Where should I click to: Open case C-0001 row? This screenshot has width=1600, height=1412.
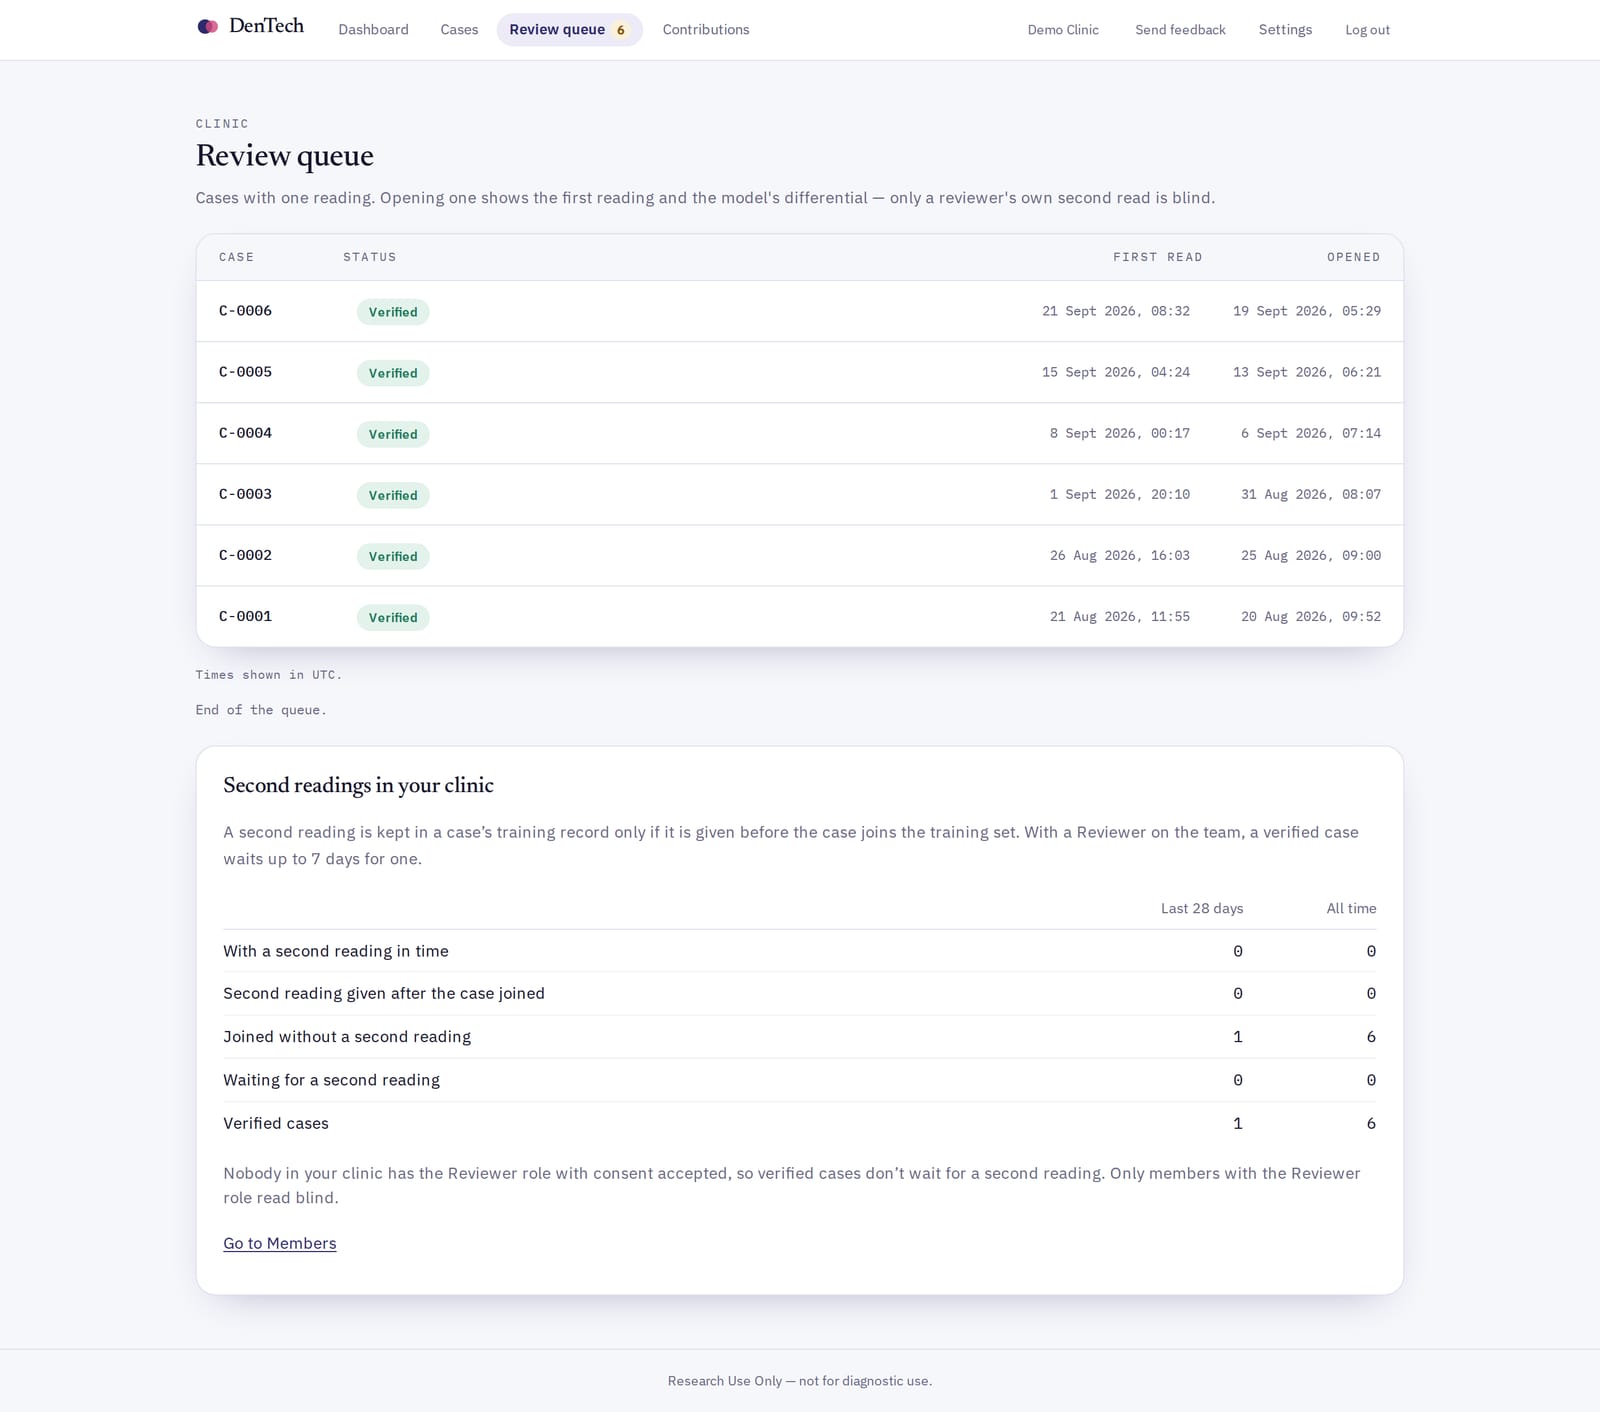(800, 616)
